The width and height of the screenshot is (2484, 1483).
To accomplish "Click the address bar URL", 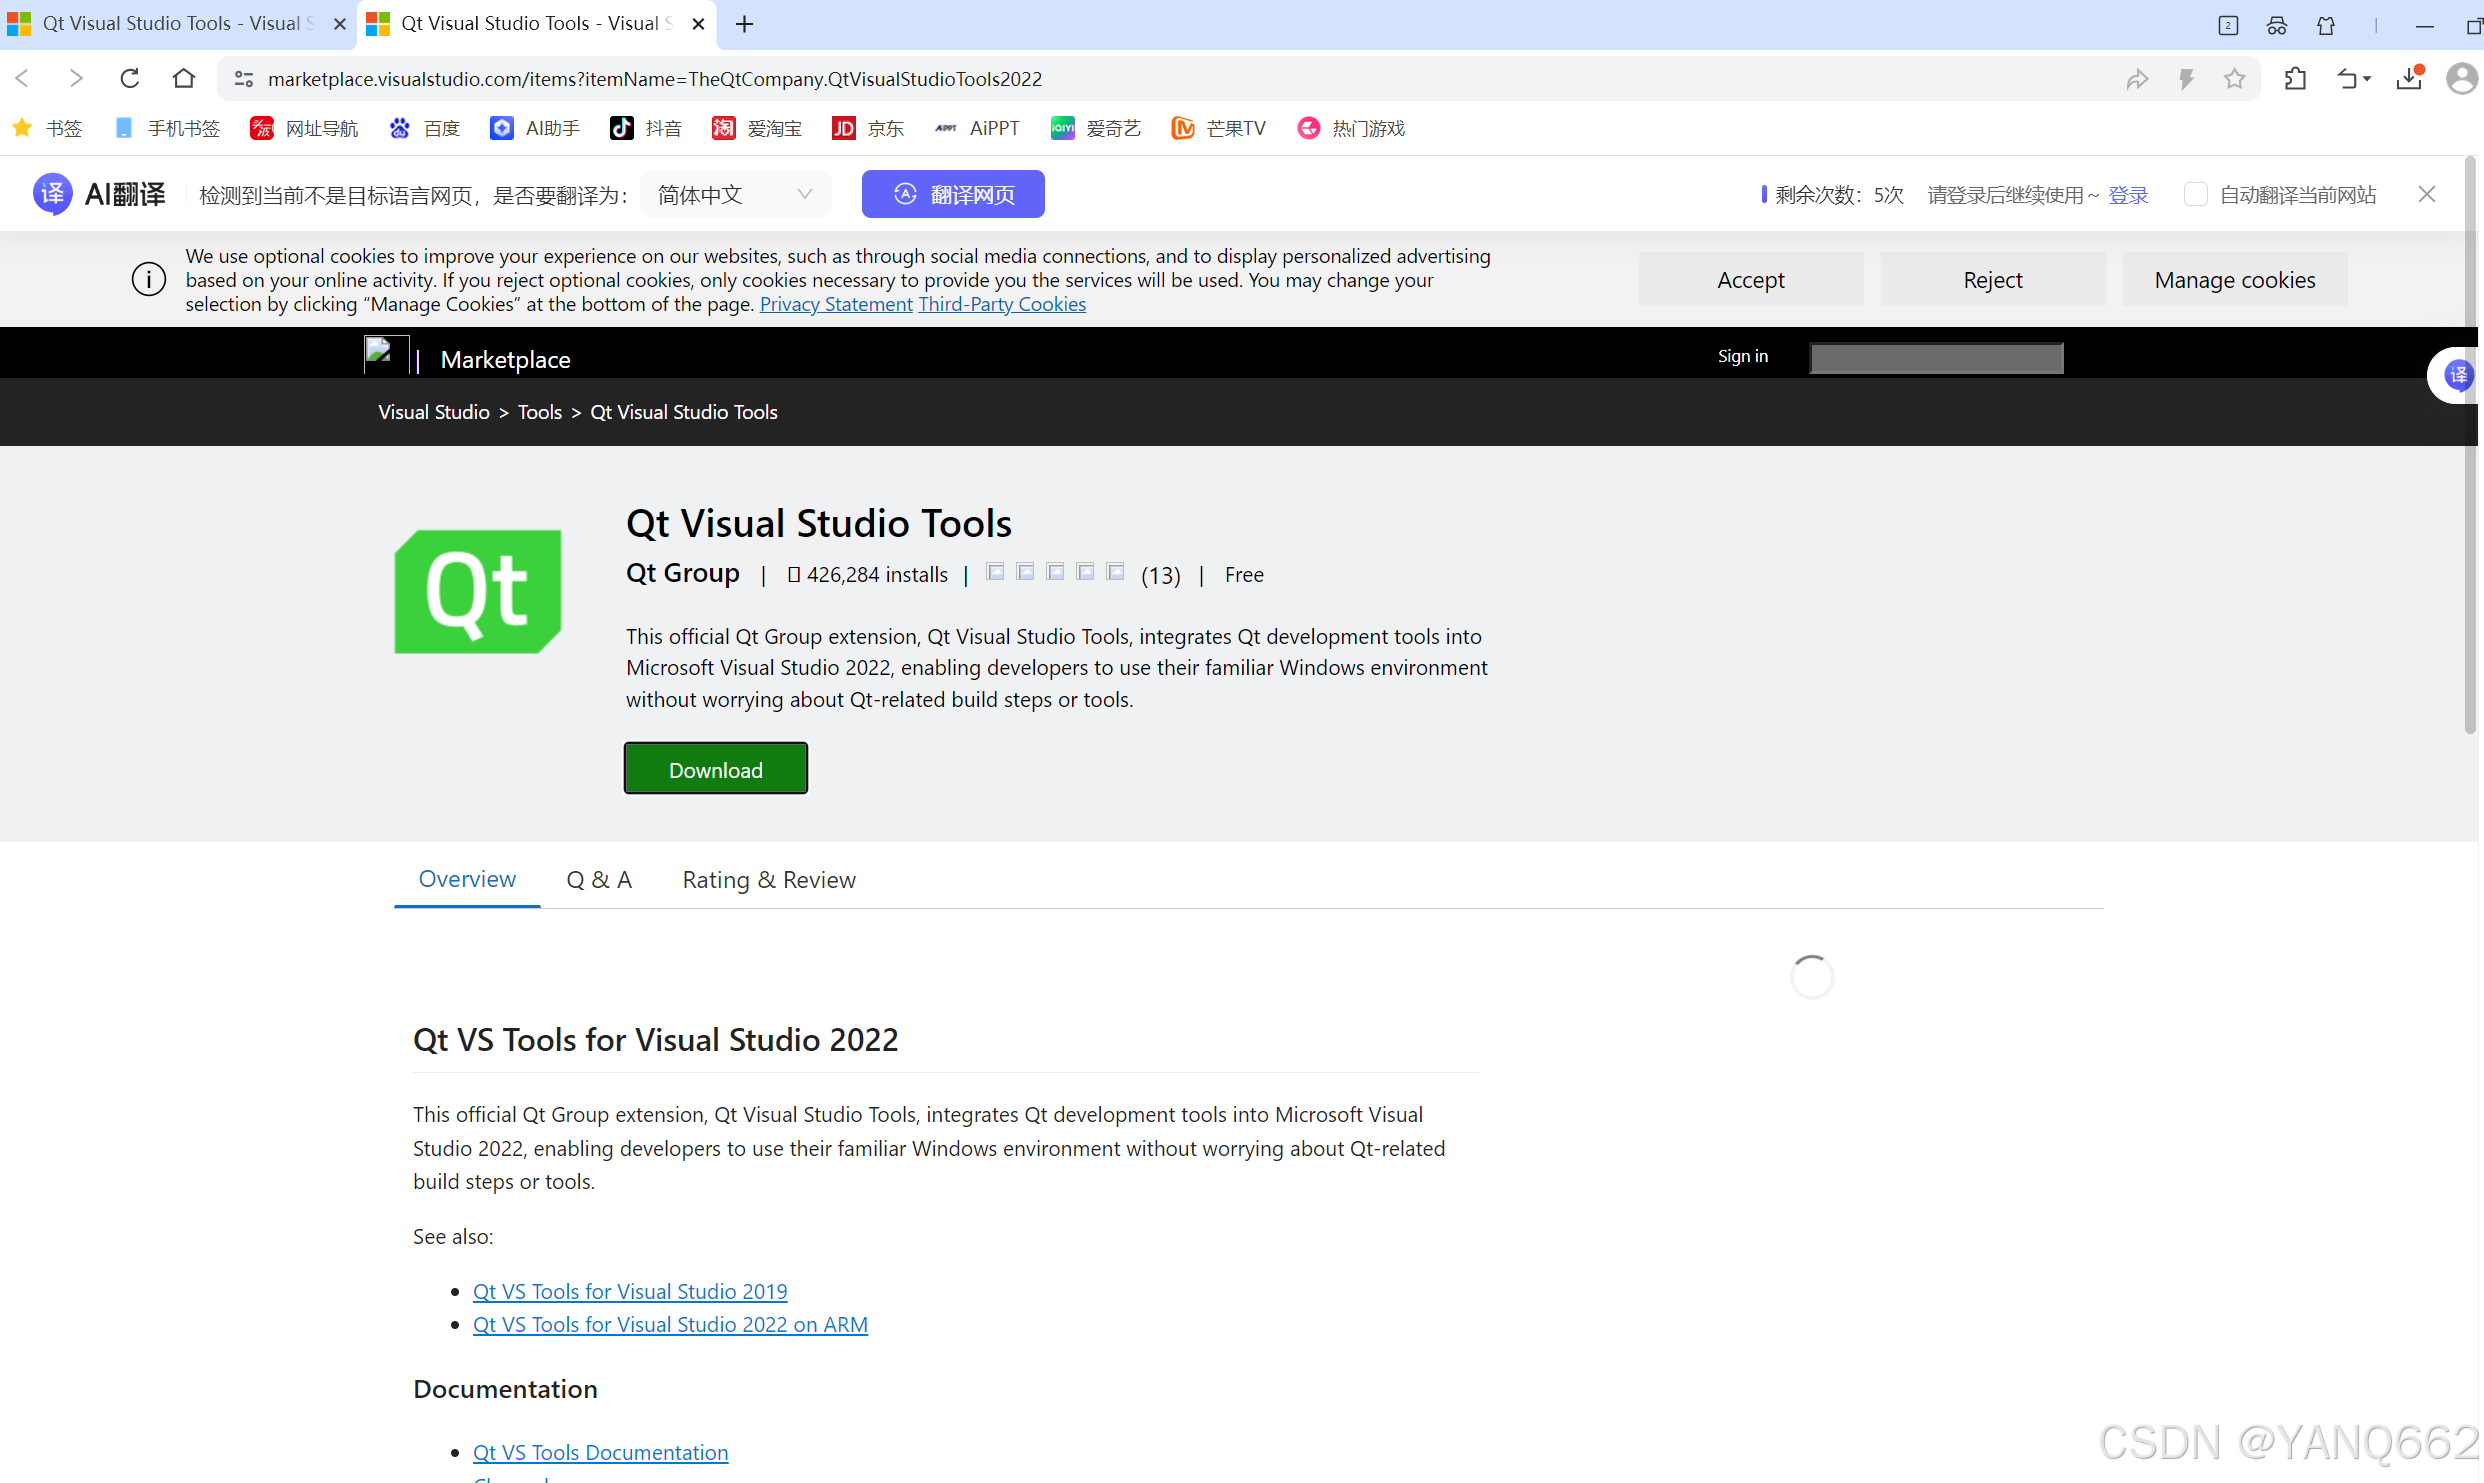I will (655, 79).
